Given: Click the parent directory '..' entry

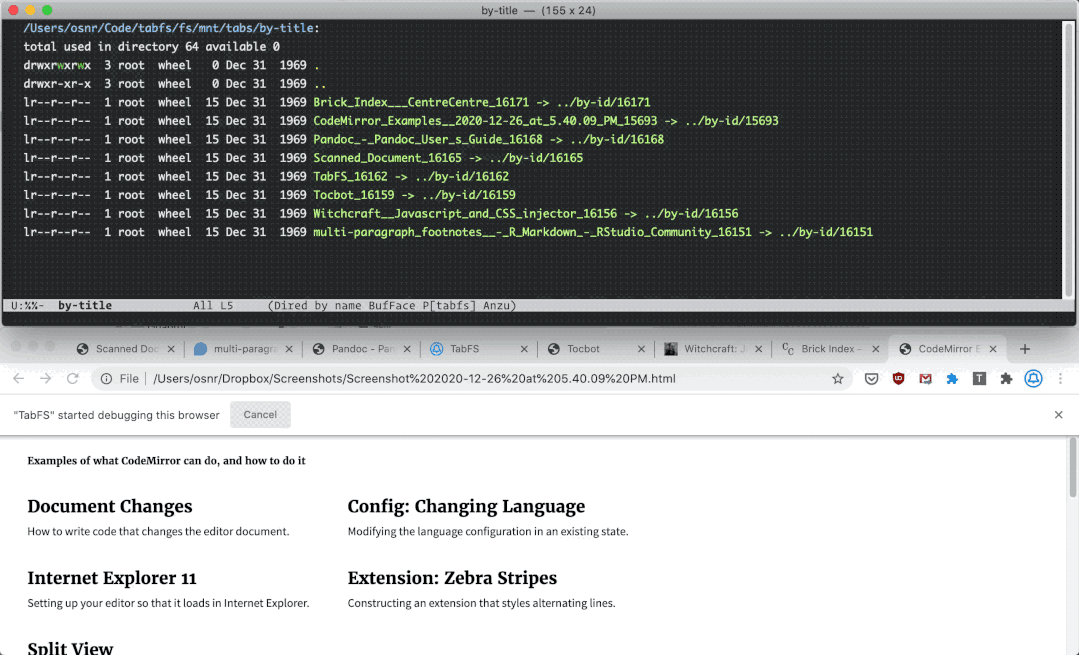Looking at the screenshot, I should [320, 83].
